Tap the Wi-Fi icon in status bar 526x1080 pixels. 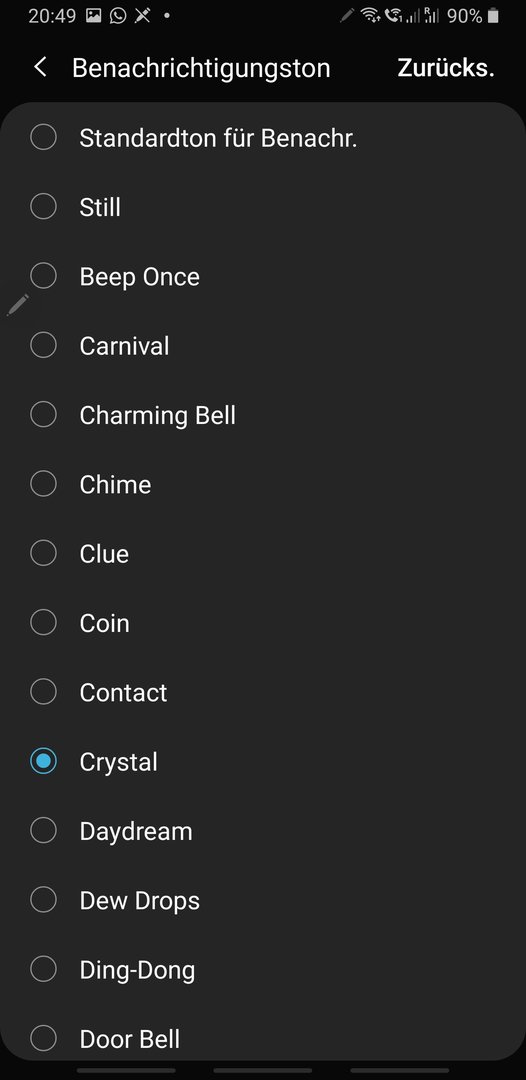[x=370, y=15]
